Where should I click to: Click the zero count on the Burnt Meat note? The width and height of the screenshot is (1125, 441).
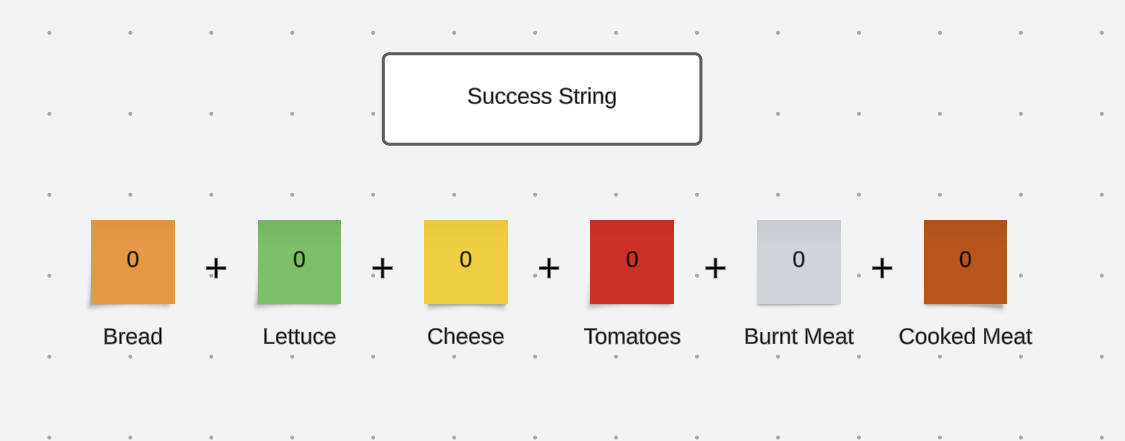(799, 260)
